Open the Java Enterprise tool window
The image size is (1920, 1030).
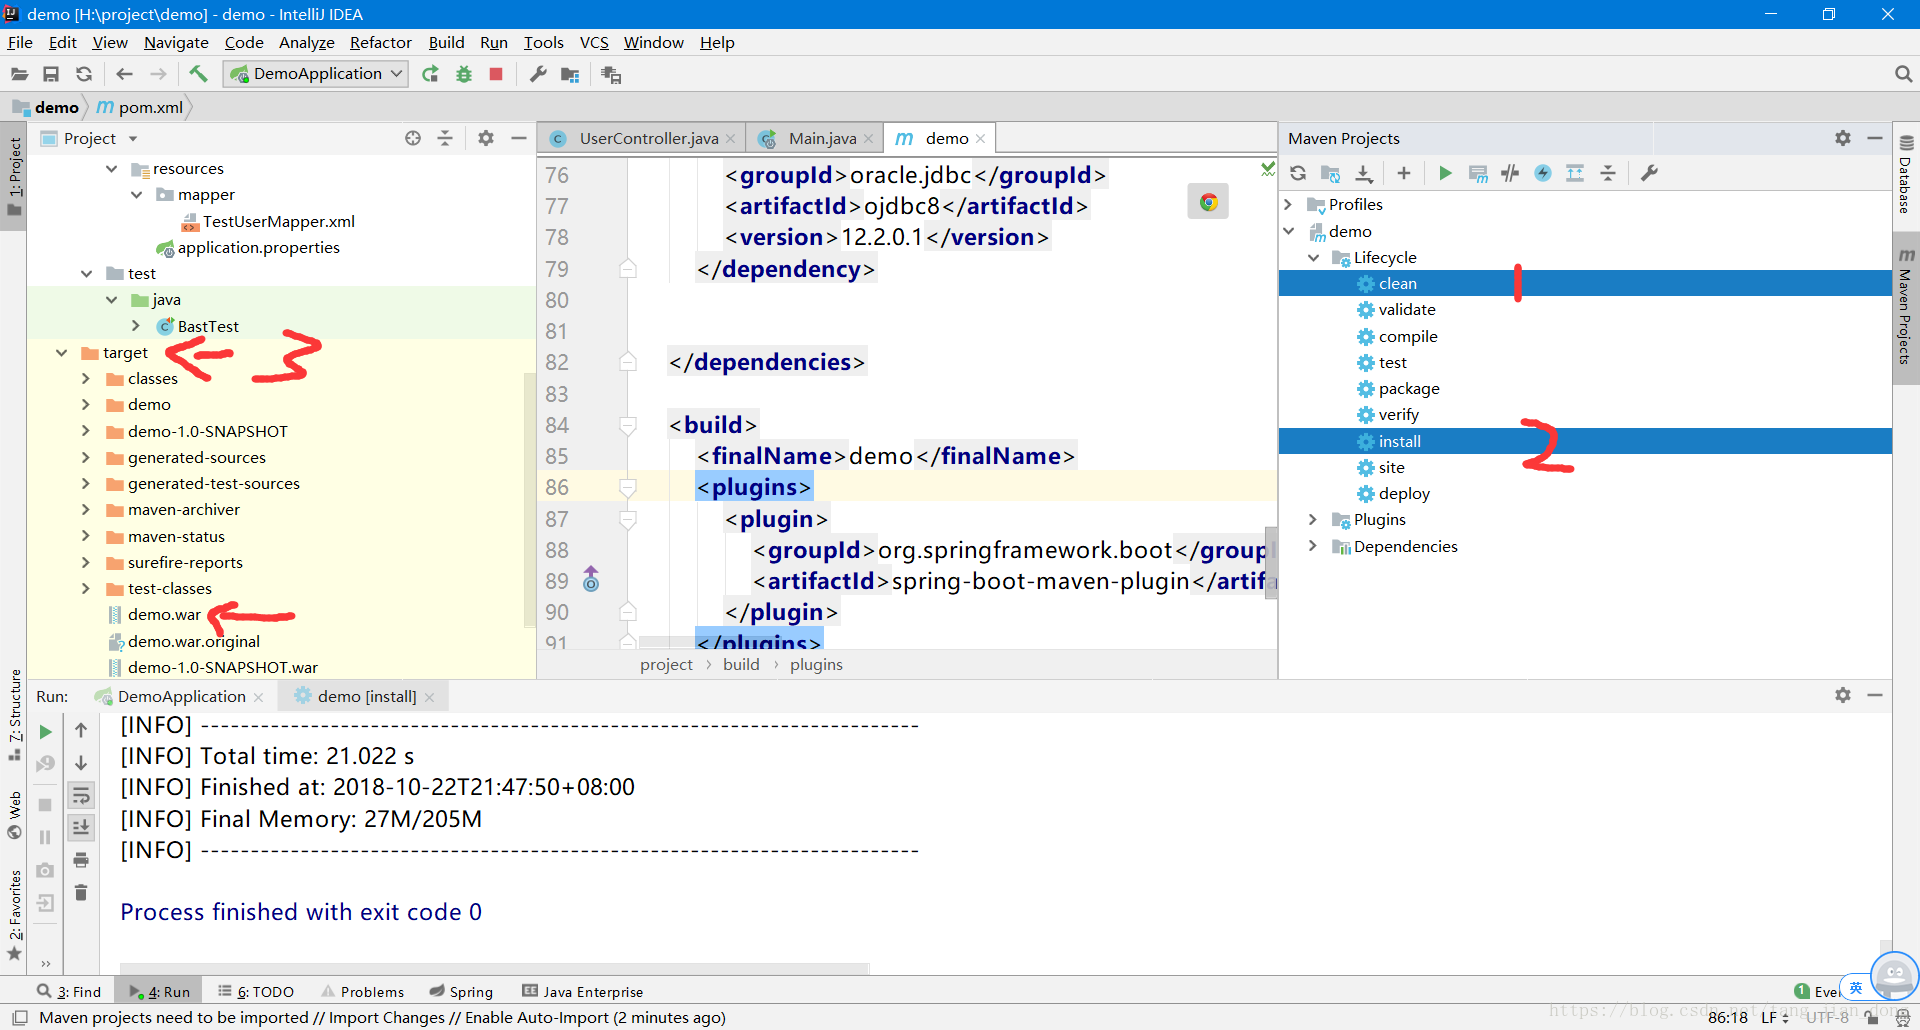[582, 991]
